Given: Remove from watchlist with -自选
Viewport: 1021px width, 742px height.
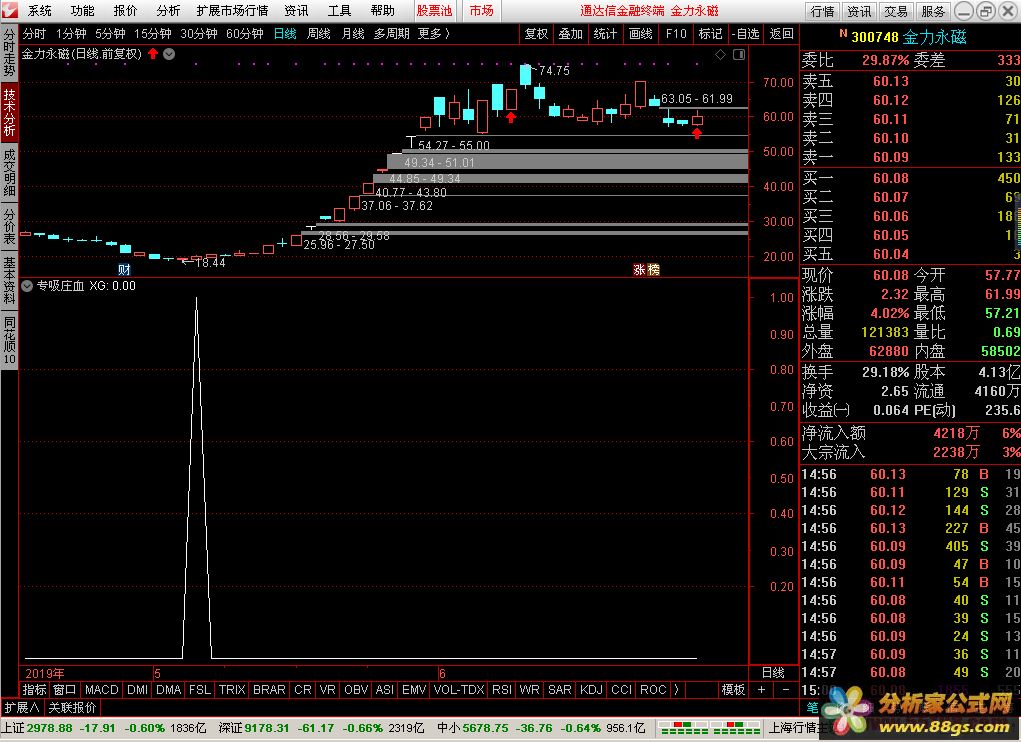Looking at the screenshot, I should click(746, 33).
